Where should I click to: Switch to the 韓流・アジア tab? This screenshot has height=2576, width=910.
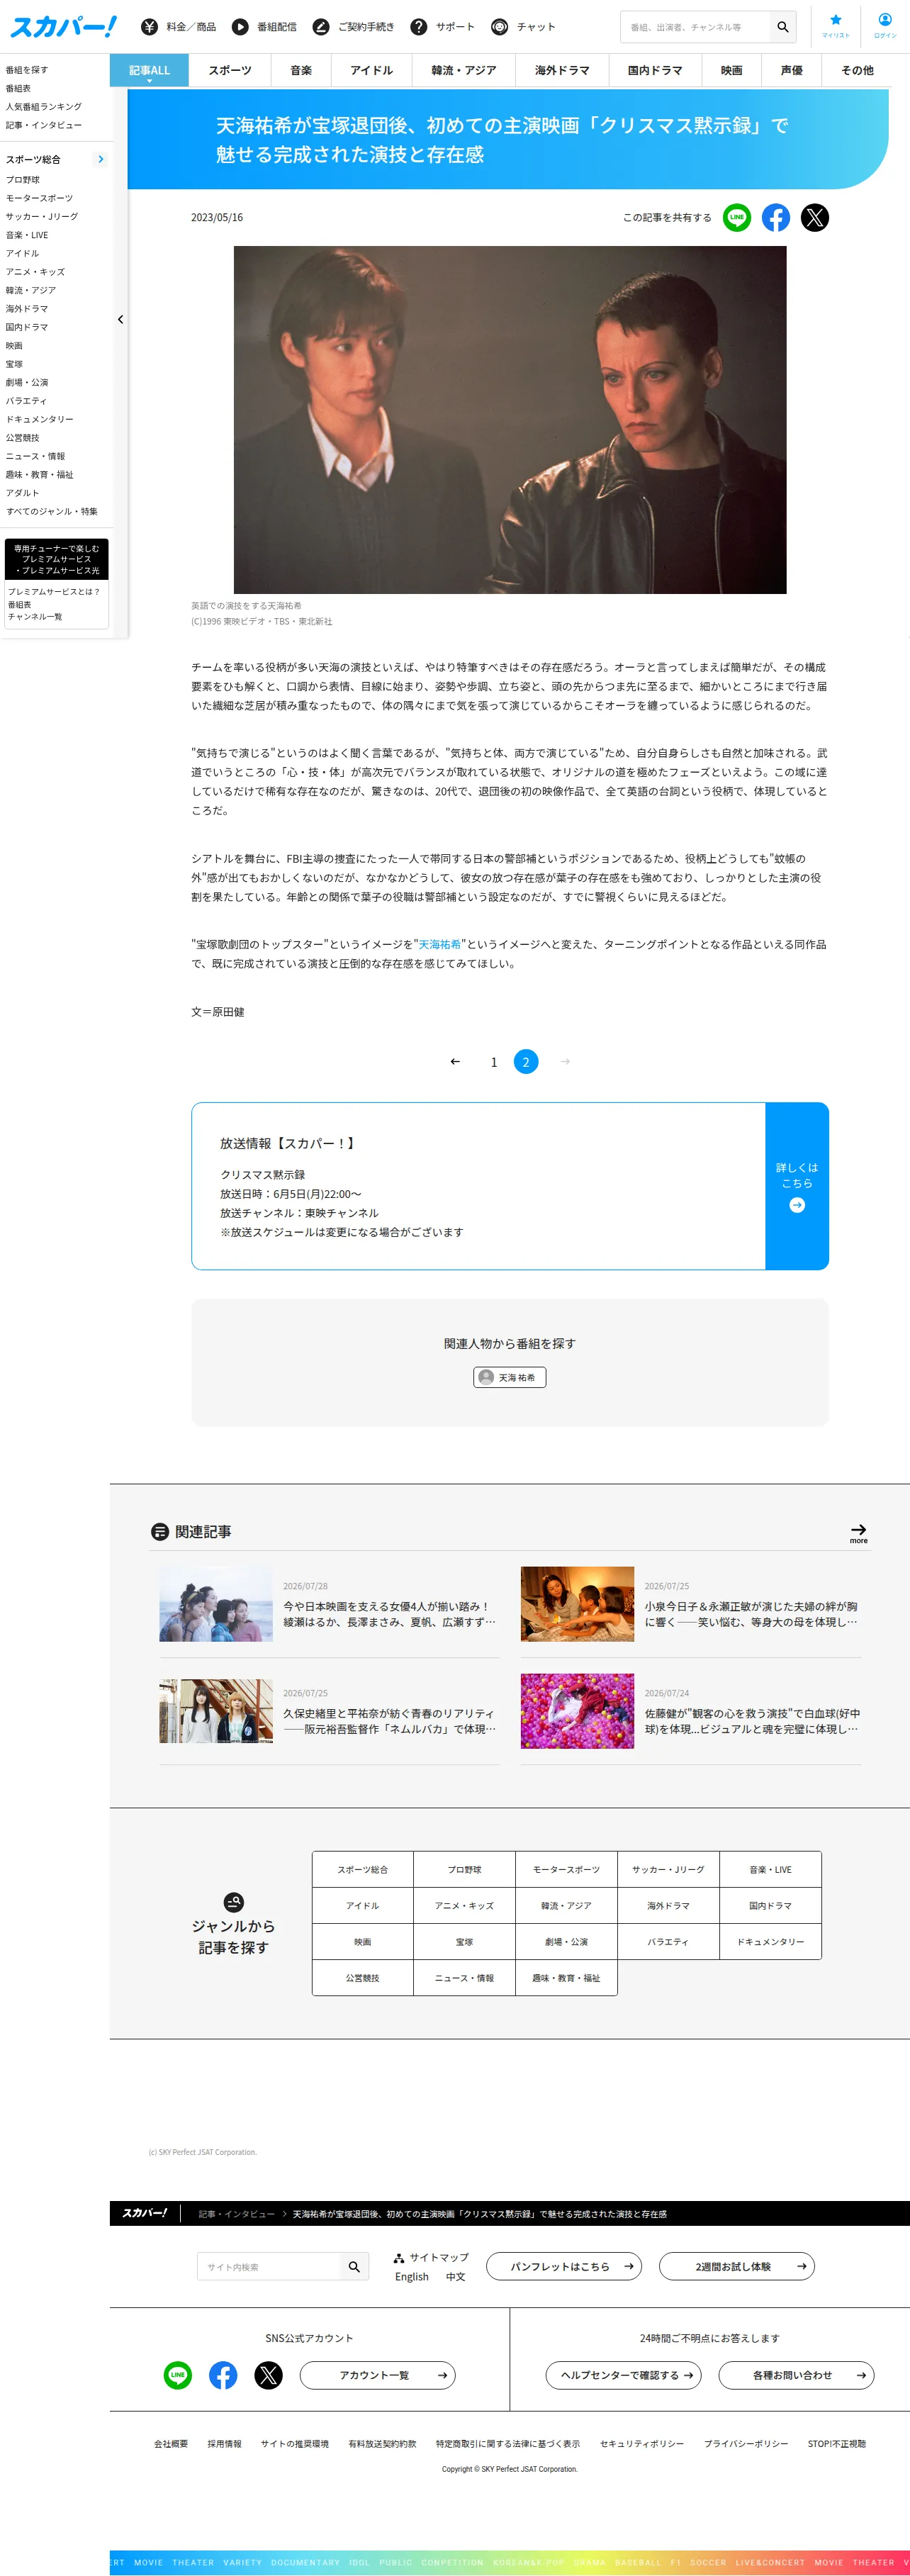464,70
